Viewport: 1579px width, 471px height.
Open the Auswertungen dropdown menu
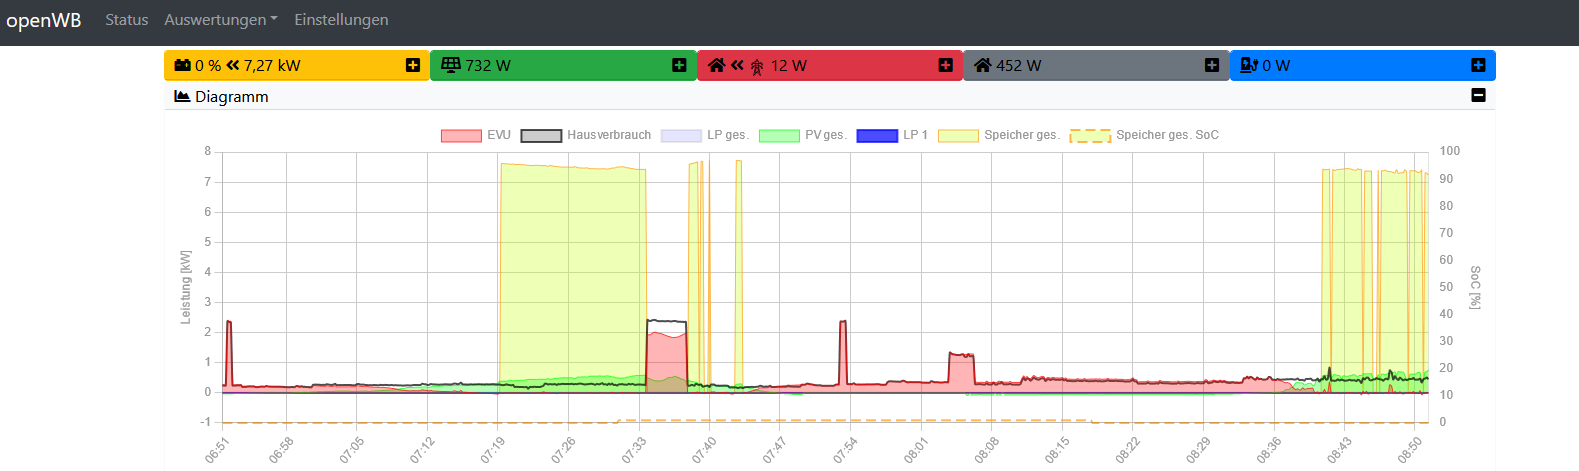pos(221,20)
